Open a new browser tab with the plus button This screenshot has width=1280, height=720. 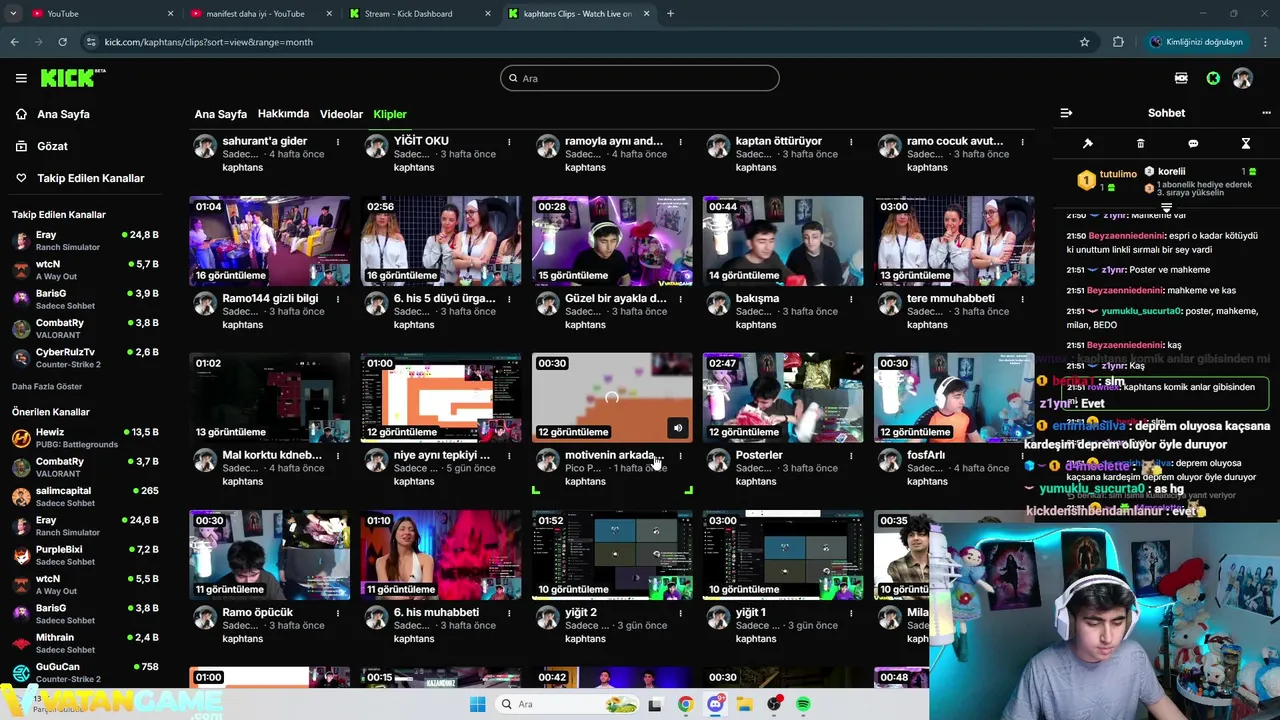coord(670,13)
